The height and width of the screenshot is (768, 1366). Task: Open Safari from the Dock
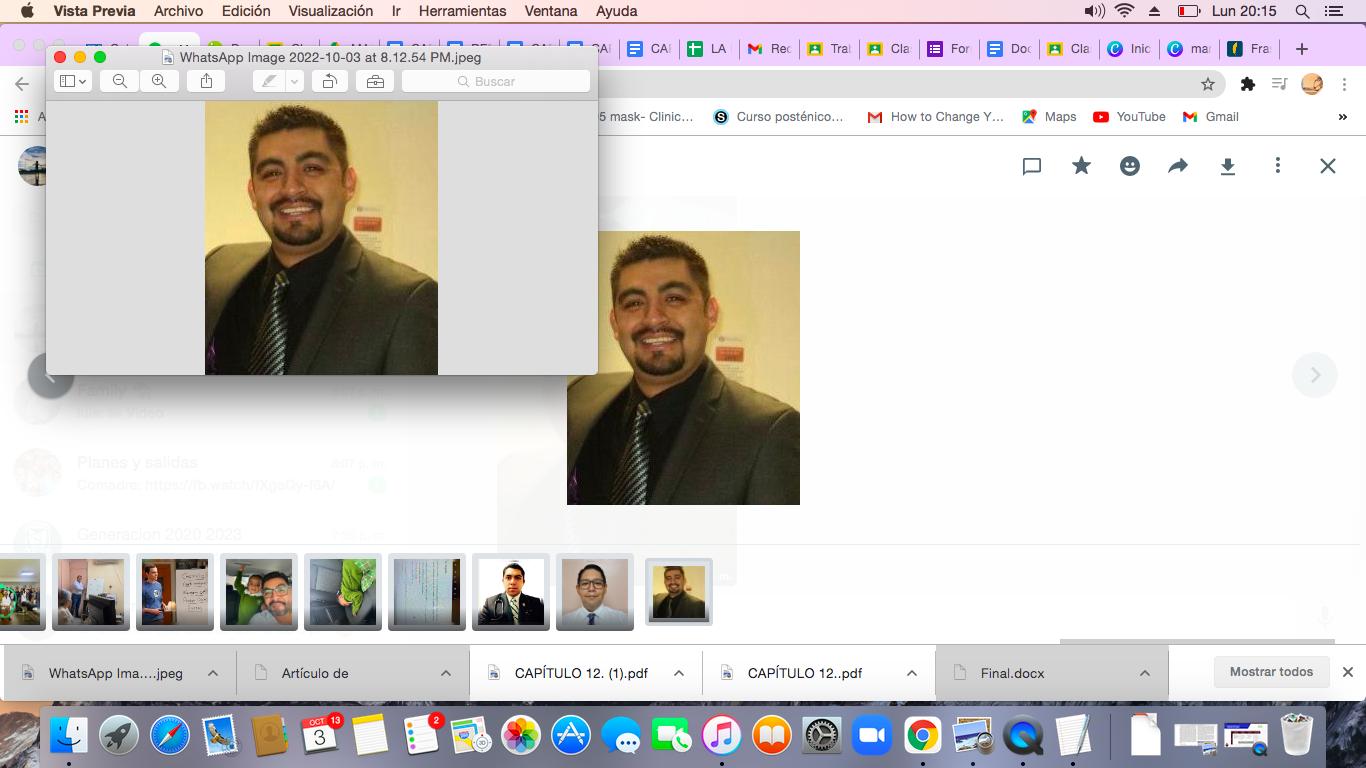coord(170,736)
